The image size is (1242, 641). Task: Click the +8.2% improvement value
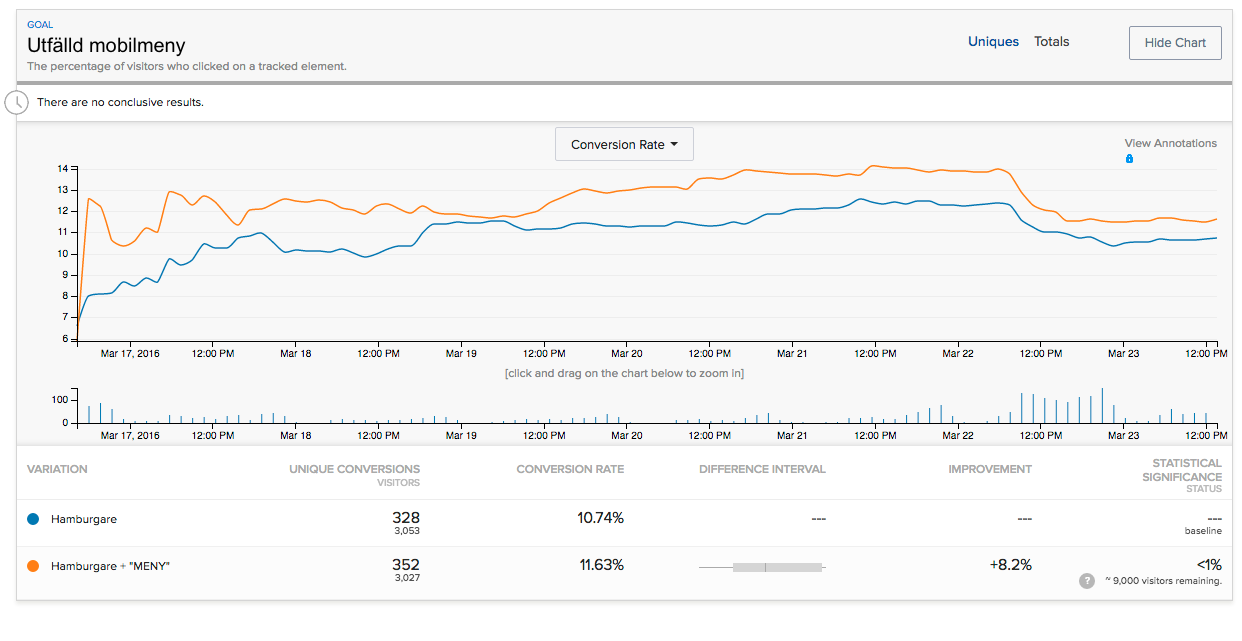click(1010, 565)
